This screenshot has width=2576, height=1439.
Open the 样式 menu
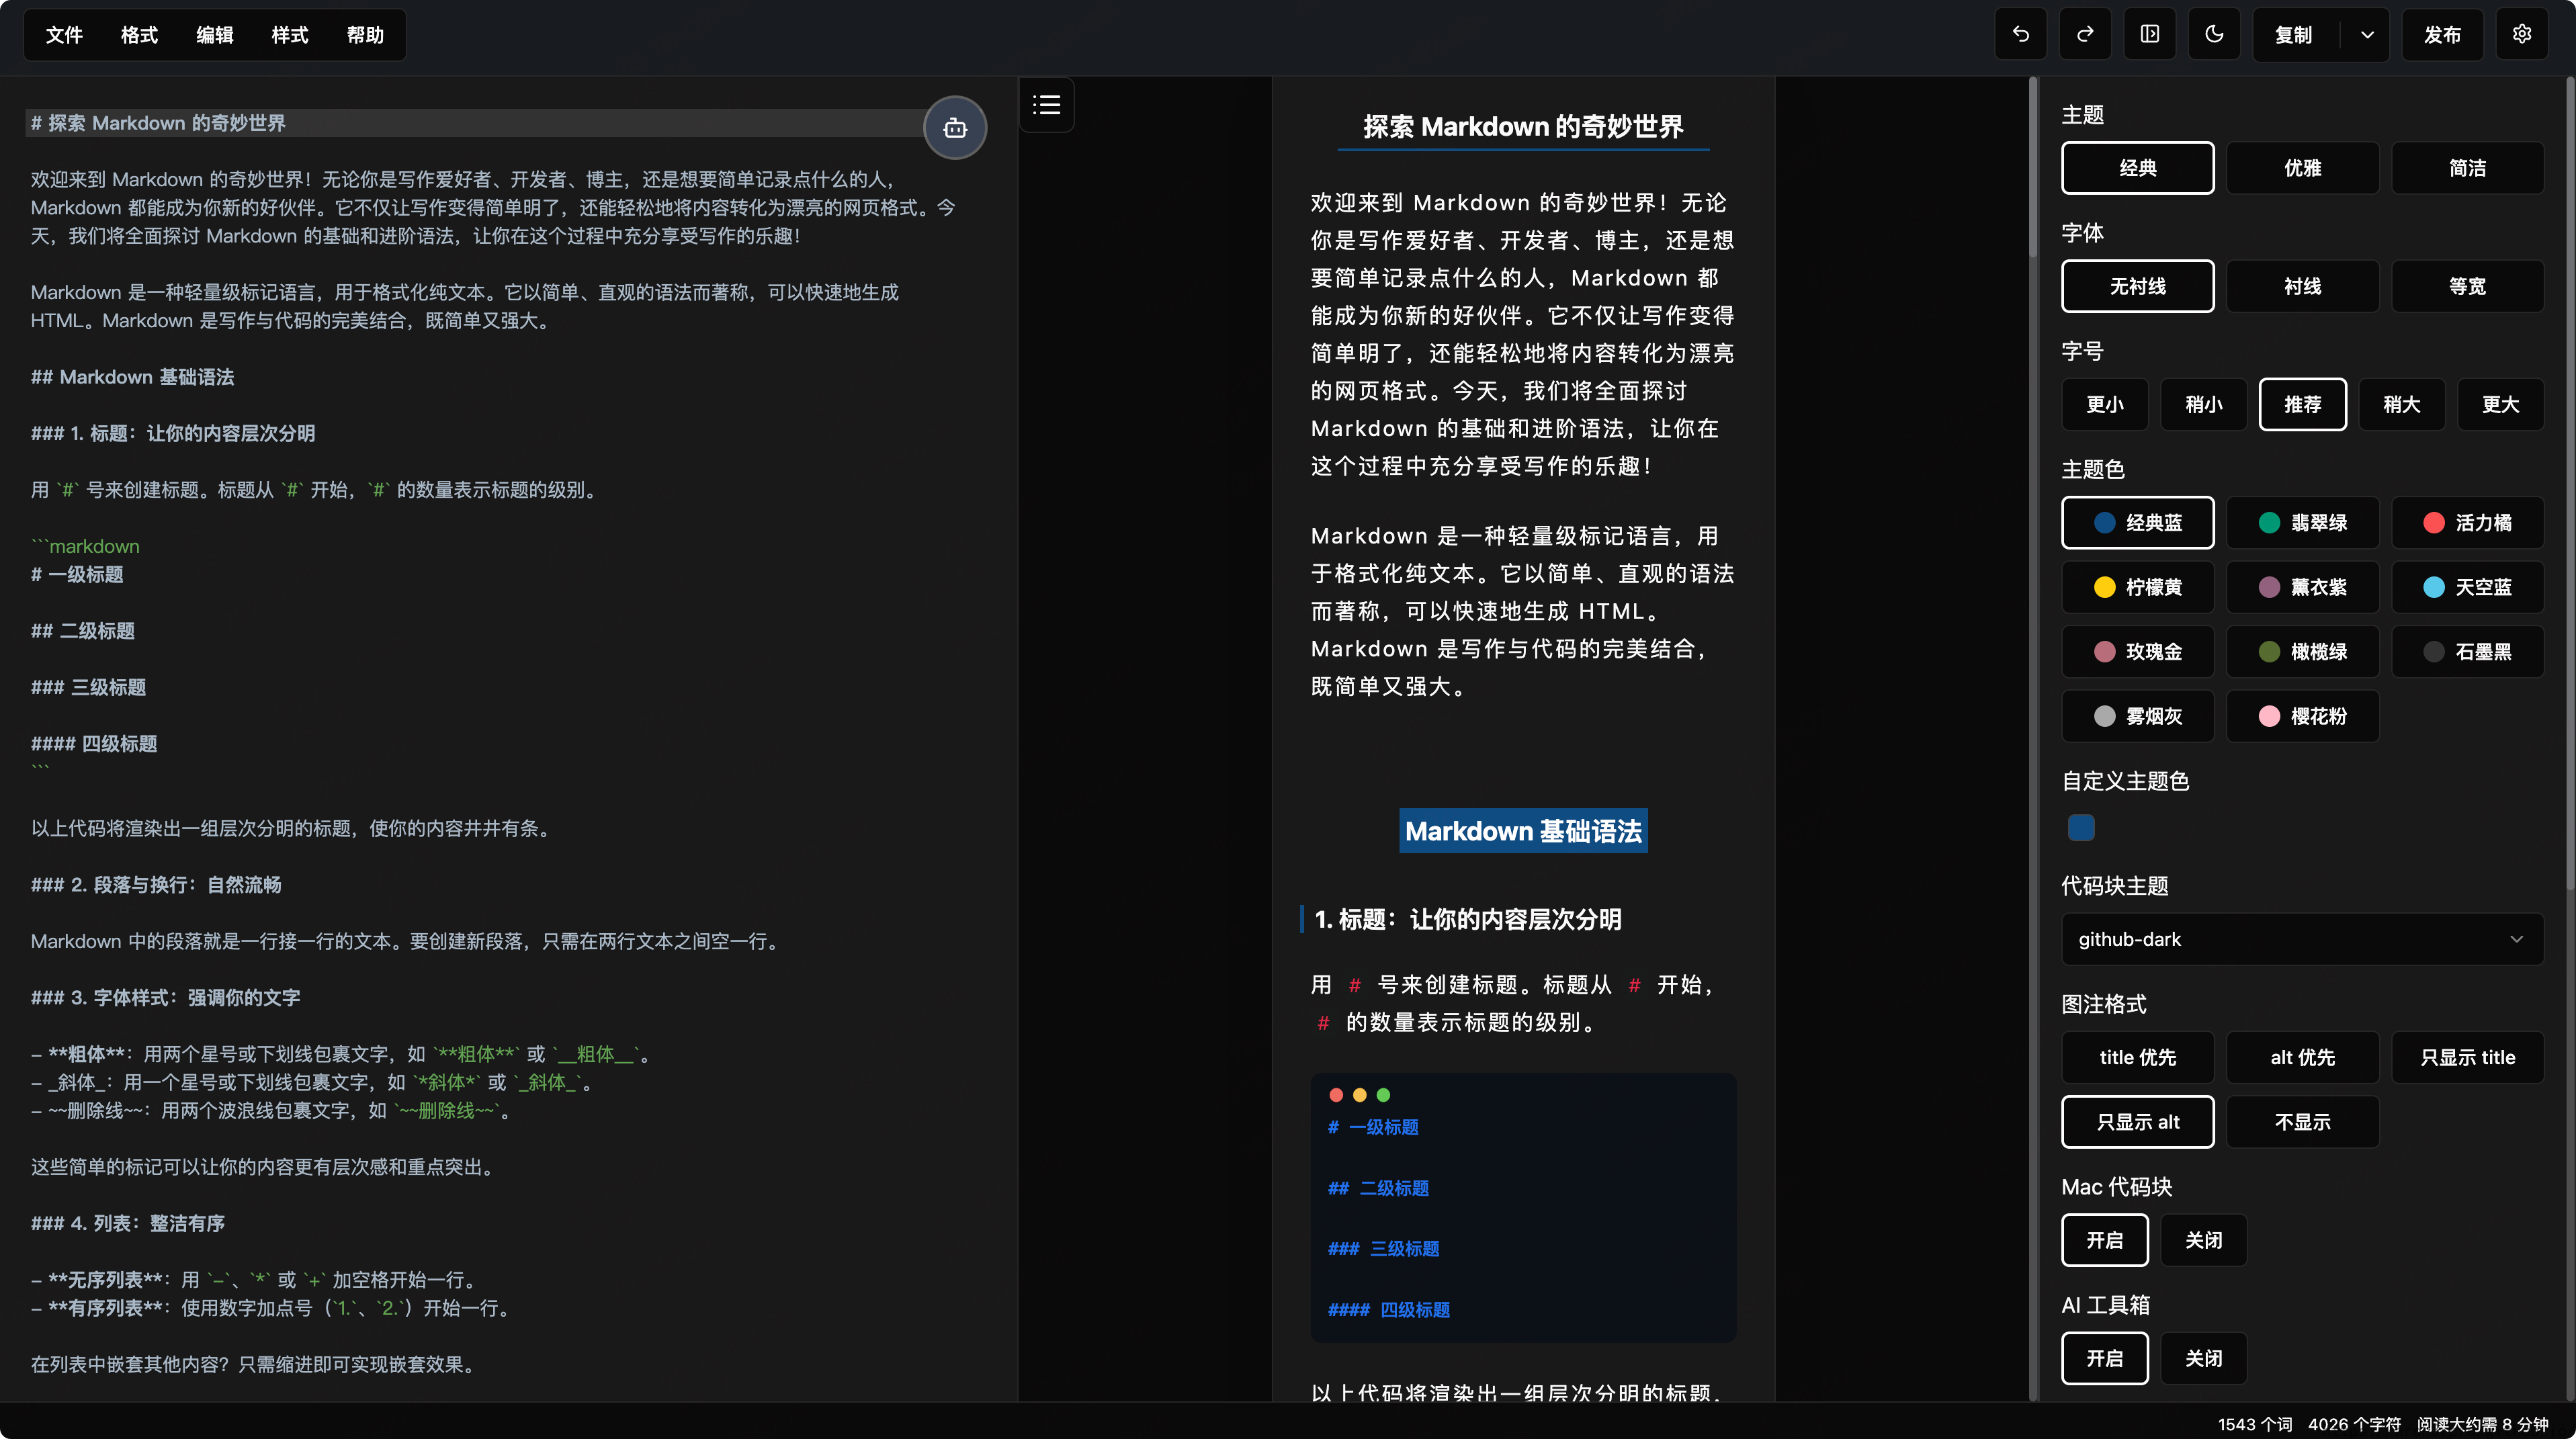(x=290, y=35)
